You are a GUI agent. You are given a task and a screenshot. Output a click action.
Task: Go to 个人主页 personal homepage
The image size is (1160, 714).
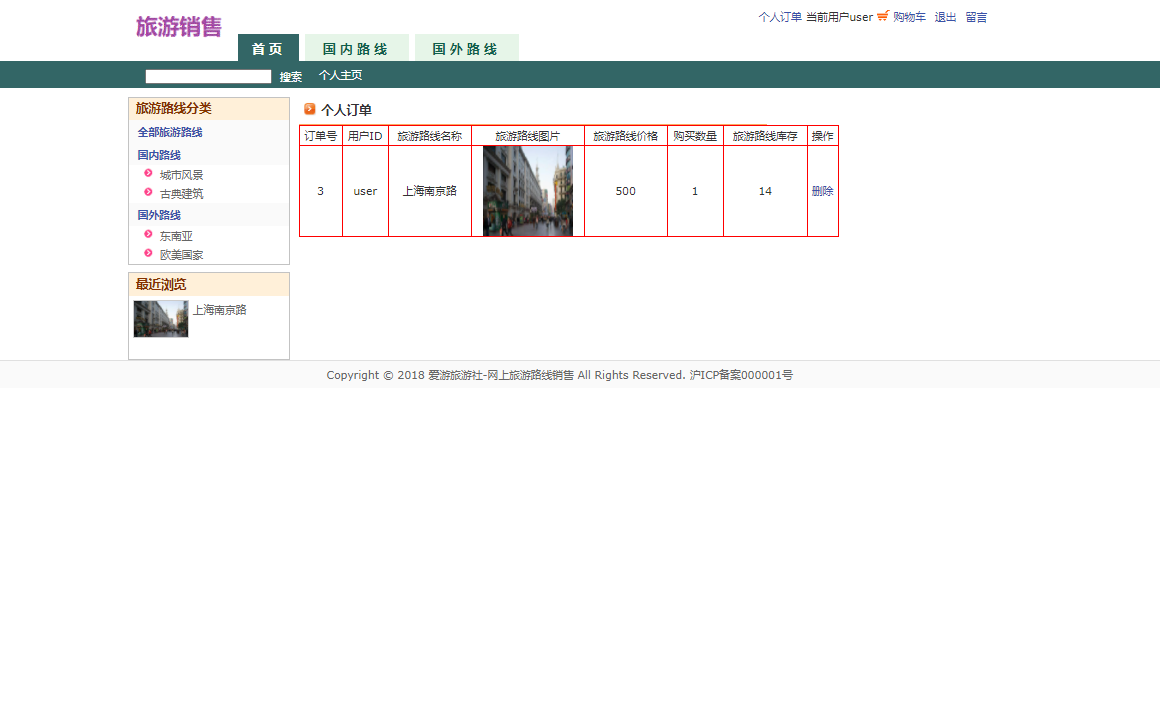340,74
